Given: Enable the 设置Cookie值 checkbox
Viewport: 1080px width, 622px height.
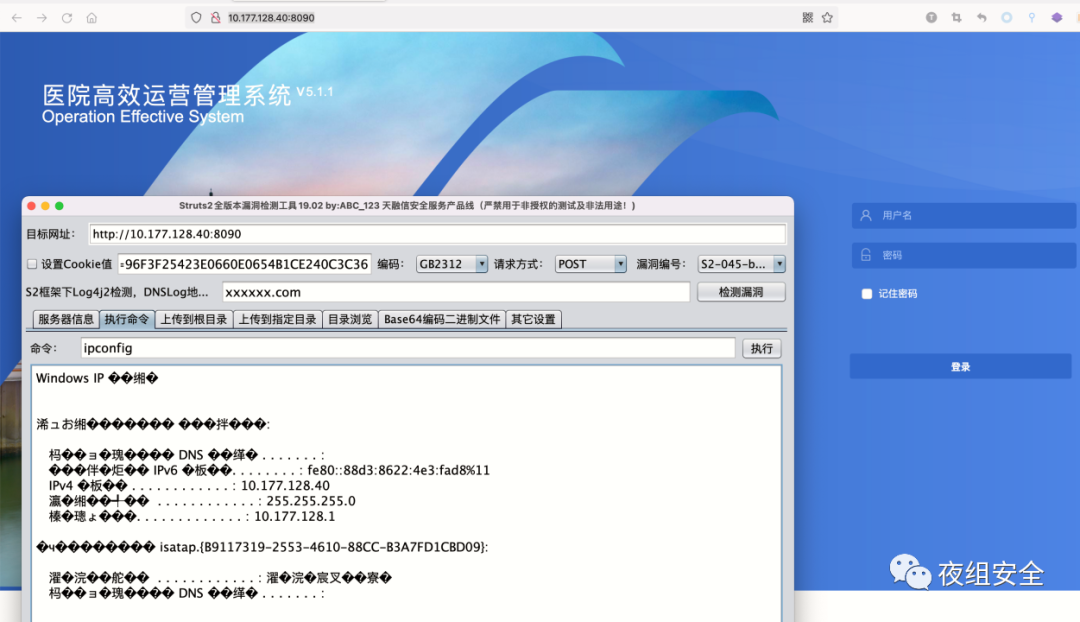Looking at the screenshot, I should coord(32,264).
